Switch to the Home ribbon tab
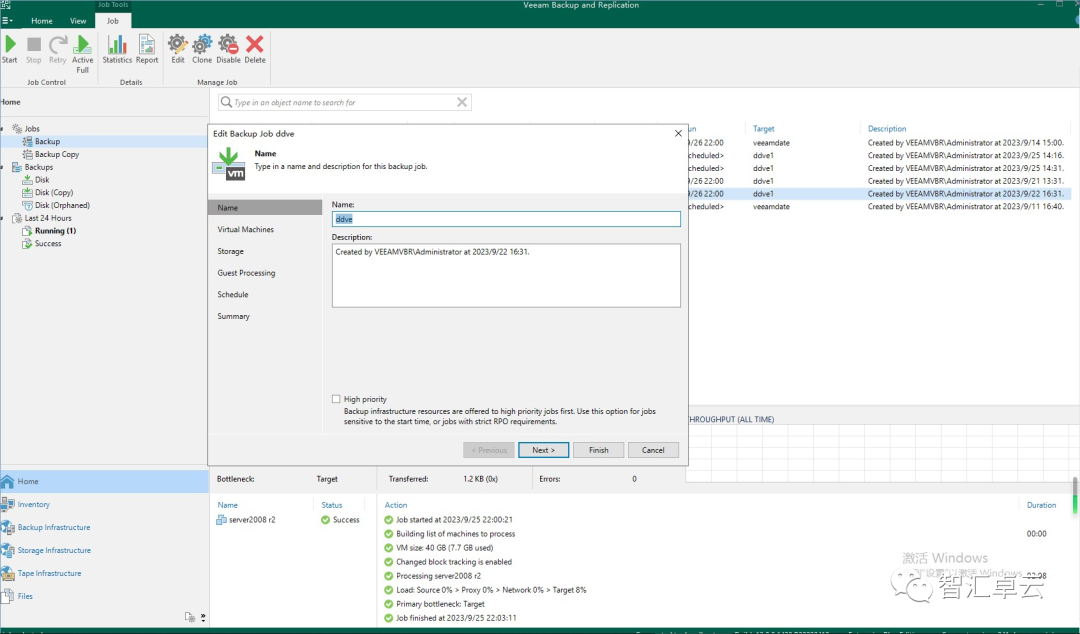This screenshot has width=1080, height=634. click(x=41, y=21)
